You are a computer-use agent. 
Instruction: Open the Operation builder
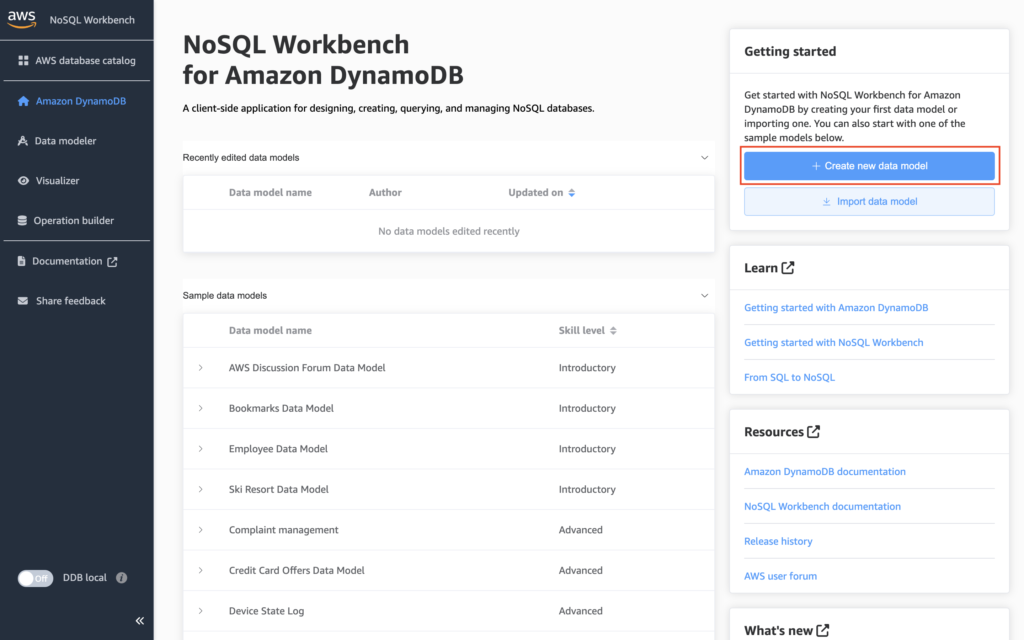tap(76, 220)
